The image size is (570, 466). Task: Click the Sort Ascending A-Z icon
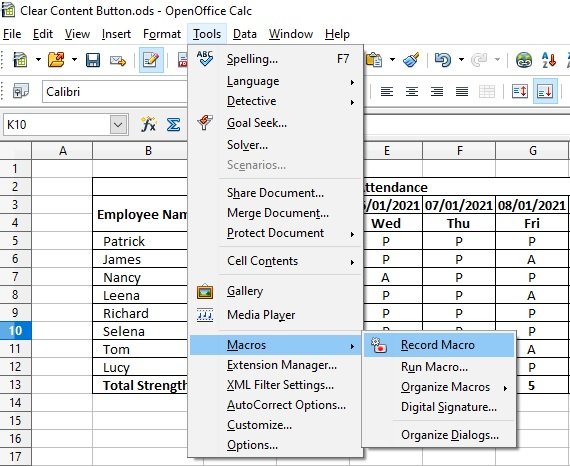(x=549, y=60)
